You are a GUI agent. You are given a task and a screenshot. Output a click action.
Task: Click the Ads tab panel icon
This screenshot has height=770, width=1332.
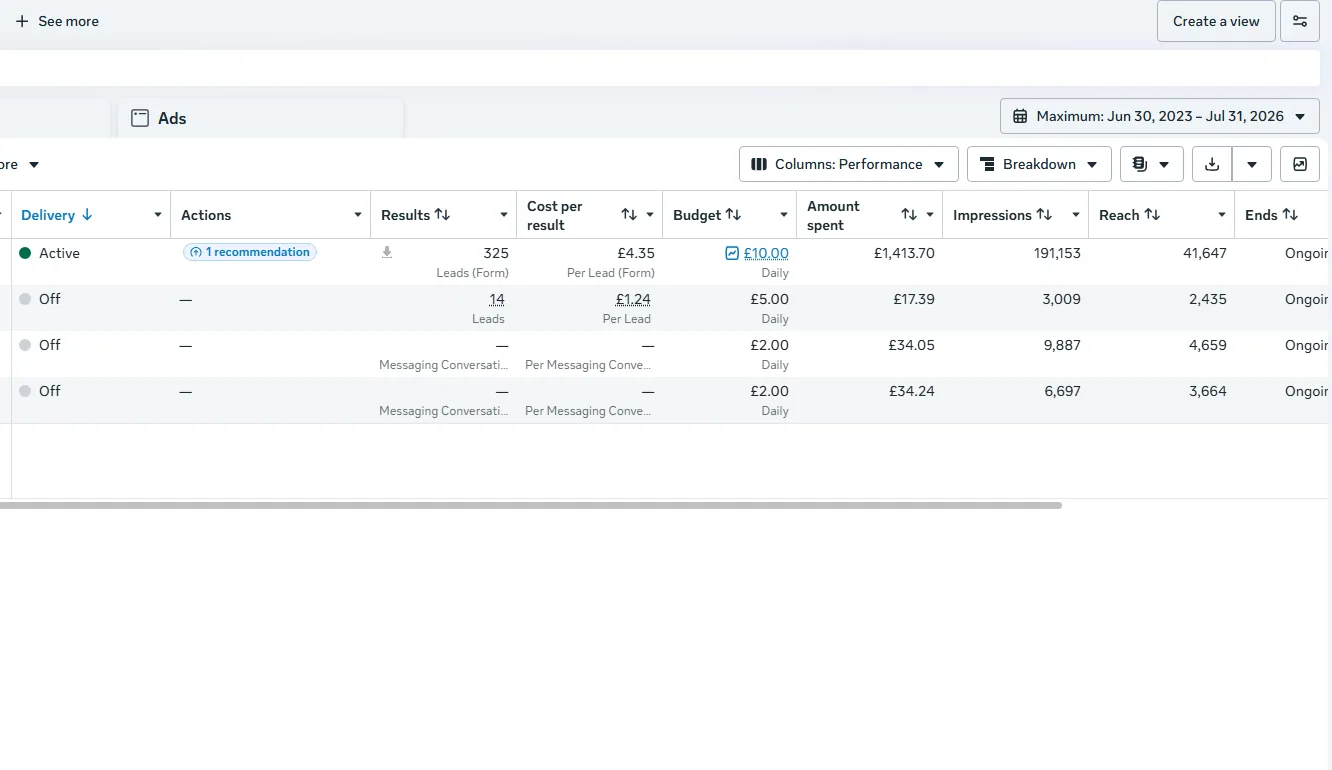[140, 118]
